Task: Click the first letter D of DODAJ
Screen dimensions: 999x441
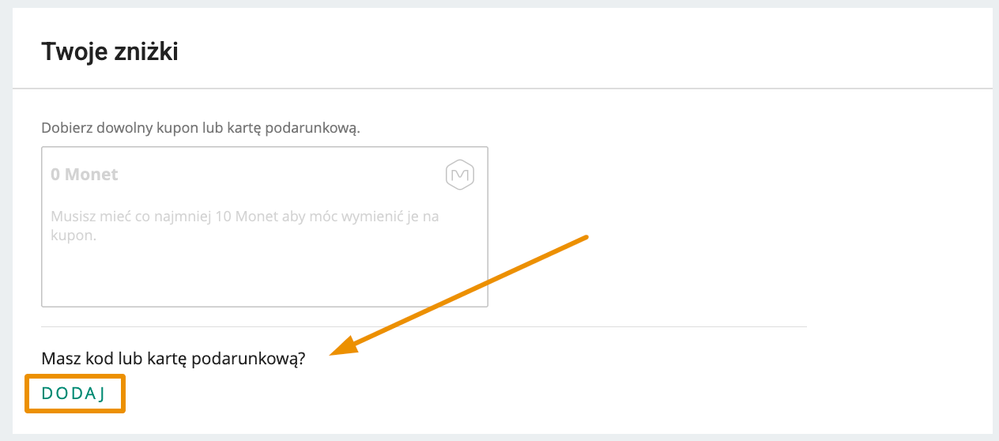Action: click(47, 394)
